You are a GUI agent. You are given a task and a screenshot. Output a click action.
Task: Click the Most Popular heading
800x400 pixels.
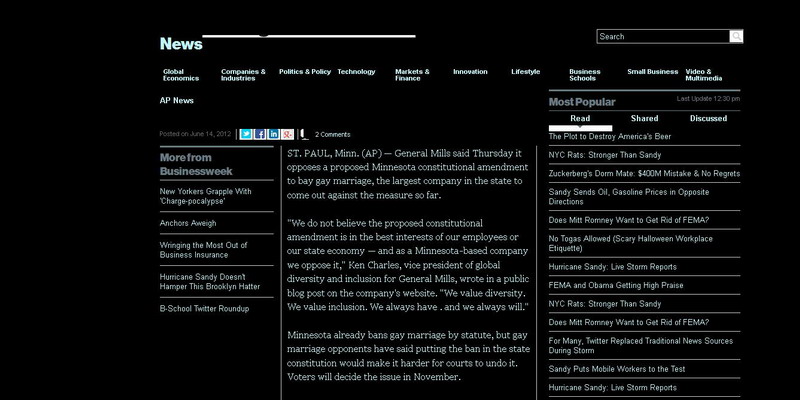tap(582, 102)
